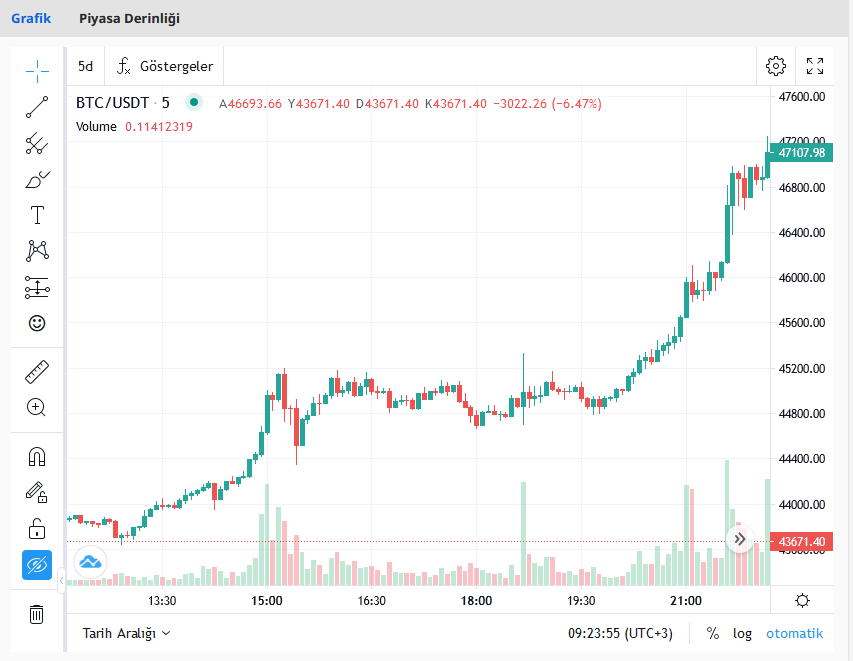Select the trend line drawing tool
Image resolution: width=853 pixels, height=661 pixels.
(x=37, y=107)
